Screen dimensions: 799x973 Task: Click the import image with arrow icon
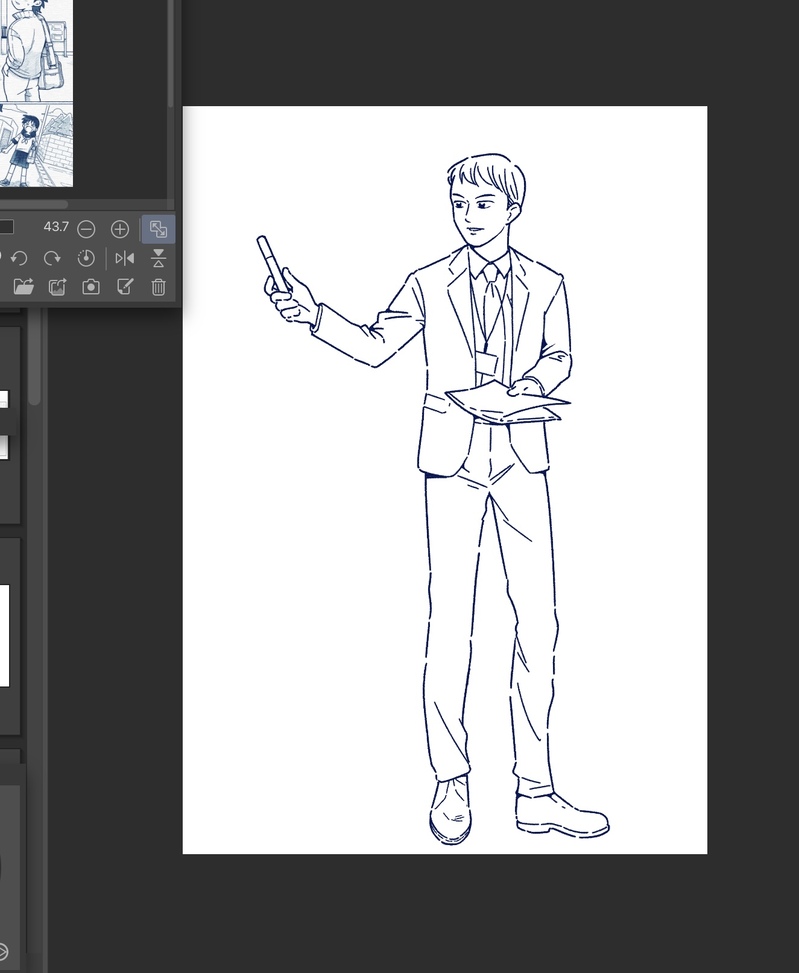point(57,287)
